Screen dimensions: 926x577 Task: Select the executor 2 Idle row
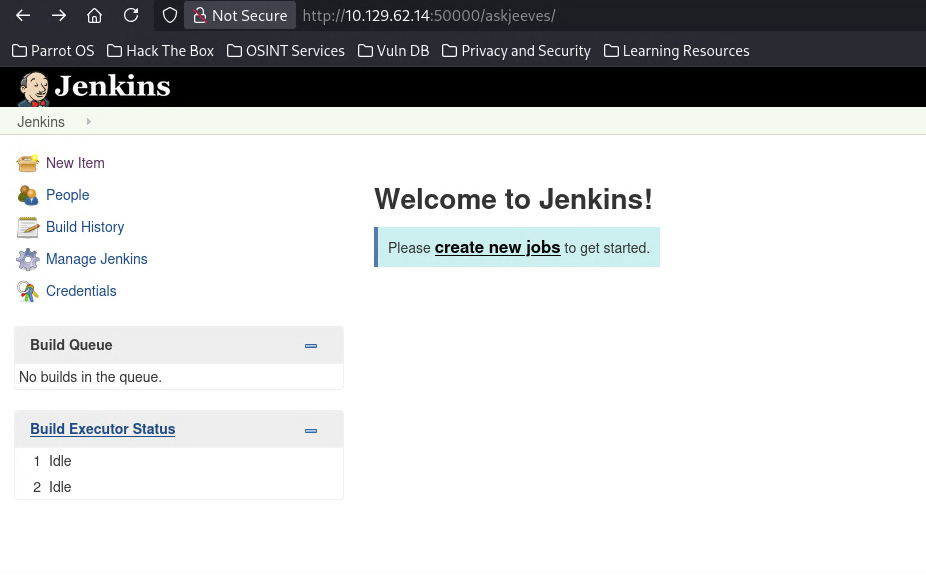coord(178,487)
